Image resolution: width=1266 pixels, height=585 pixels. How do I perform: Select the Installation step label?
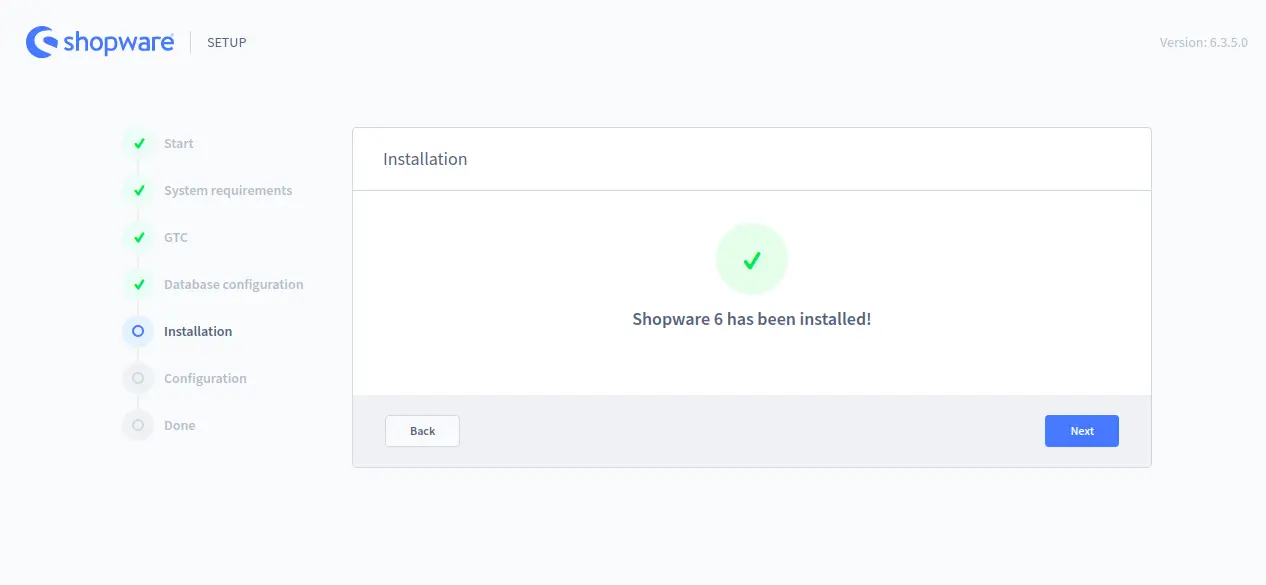[198, 331]
